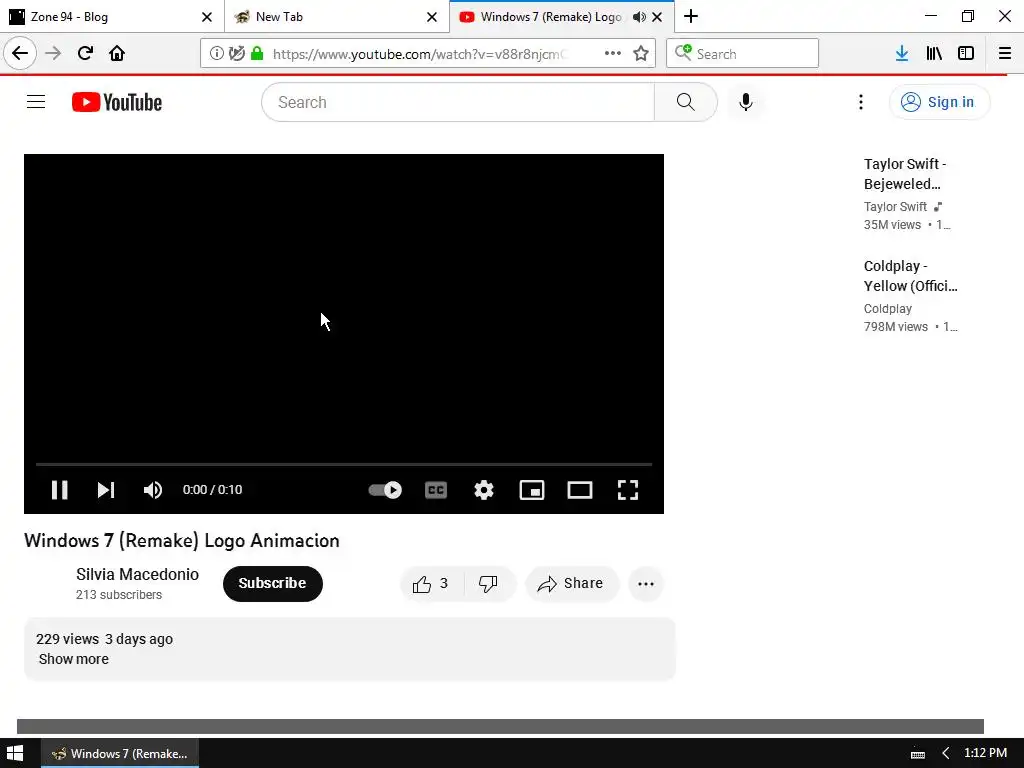Image resolution: width=1024 pixels, height=768 pixels.
Task: Open Coldplay - Yellow suggested video
Action: coord(910,276)
